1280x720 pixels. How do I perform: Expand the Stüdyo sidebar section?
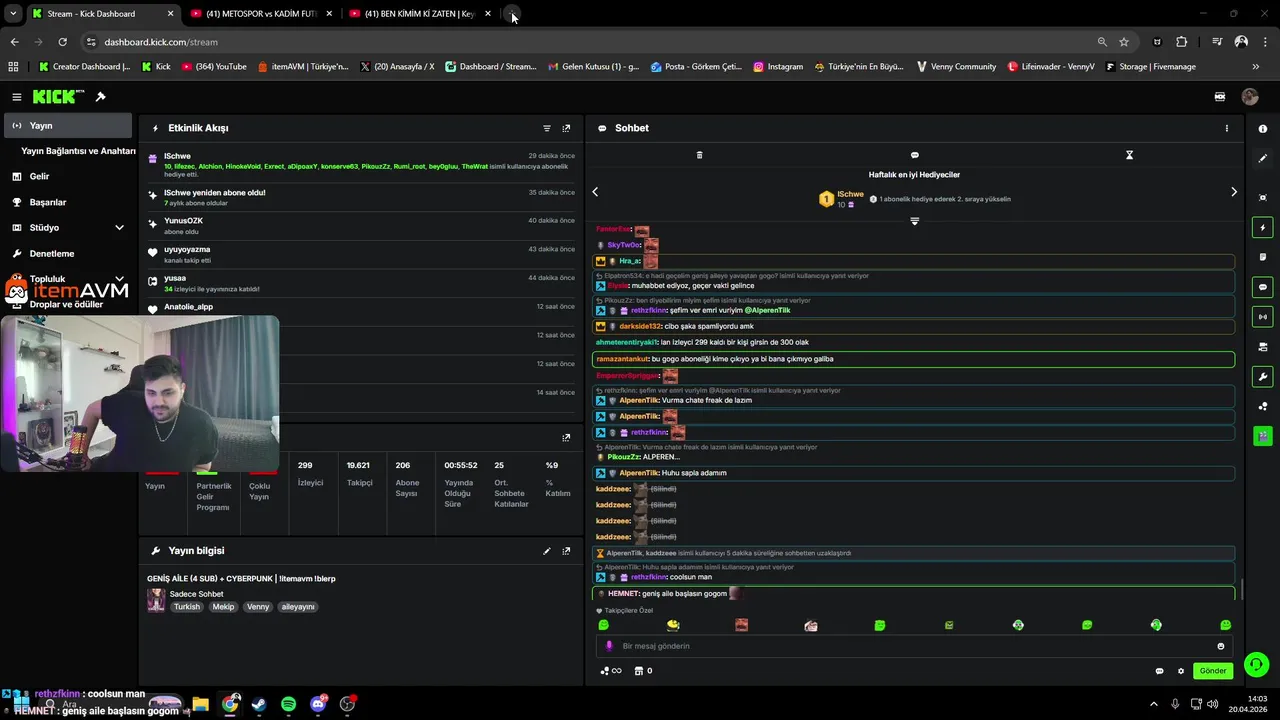pyautogui.click(x=119, y=228)
